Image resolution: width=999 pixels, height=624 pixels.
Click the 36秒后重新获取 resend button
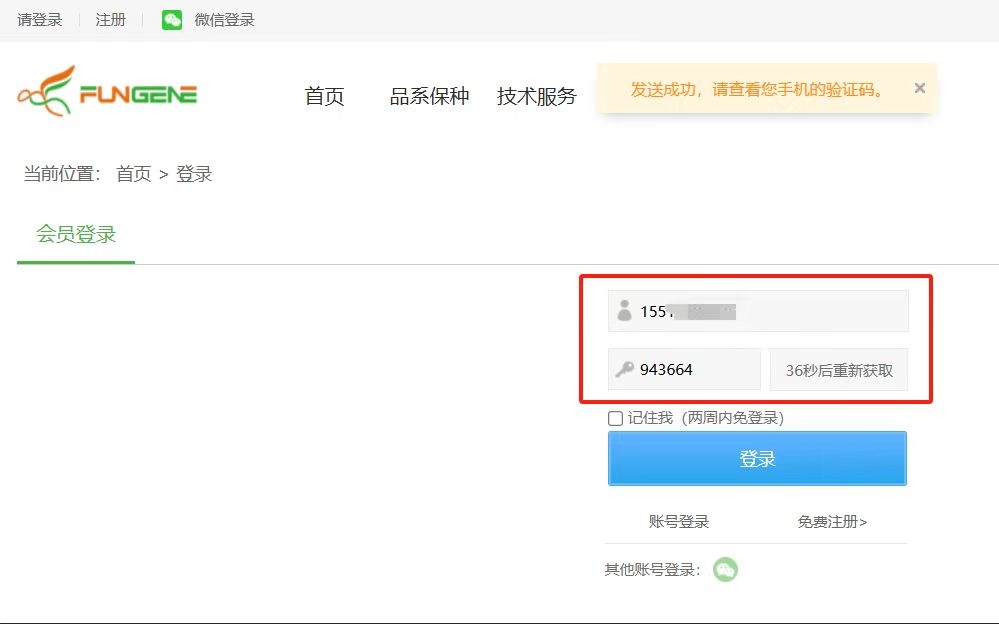839,370
